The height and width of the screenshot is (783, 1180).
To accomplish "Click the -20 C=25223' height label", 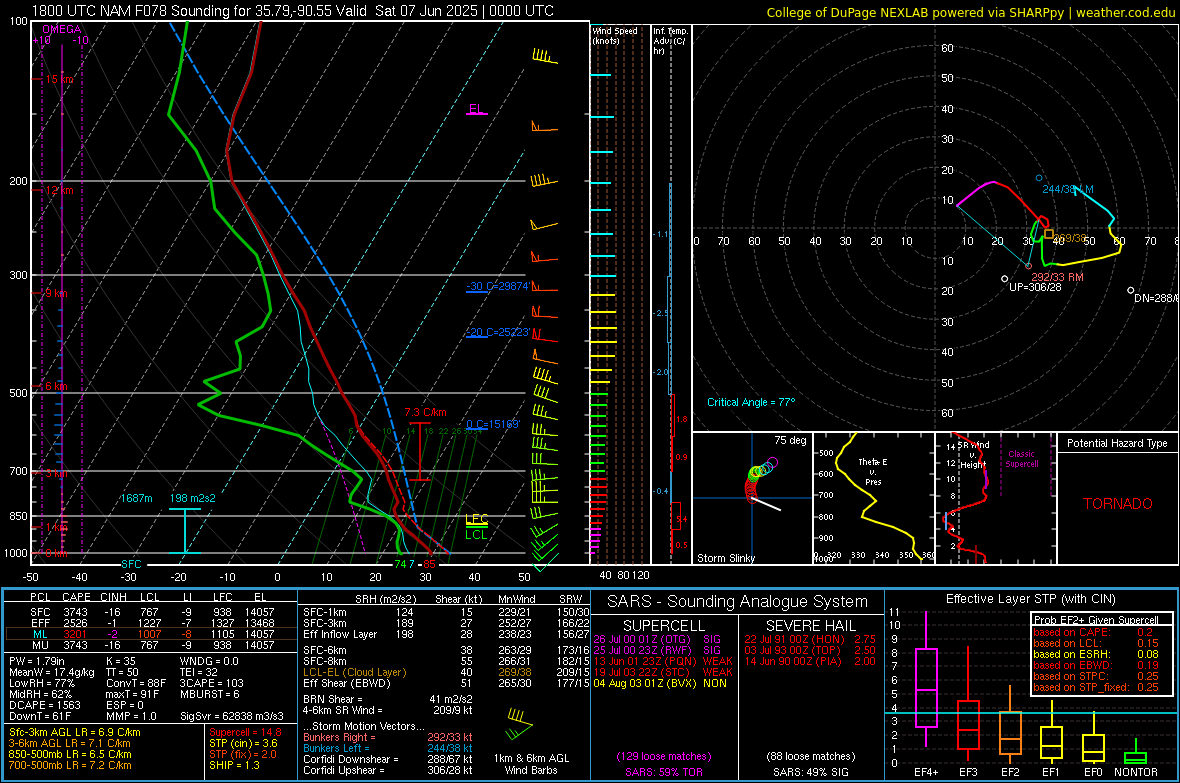I will coord(498,332).
